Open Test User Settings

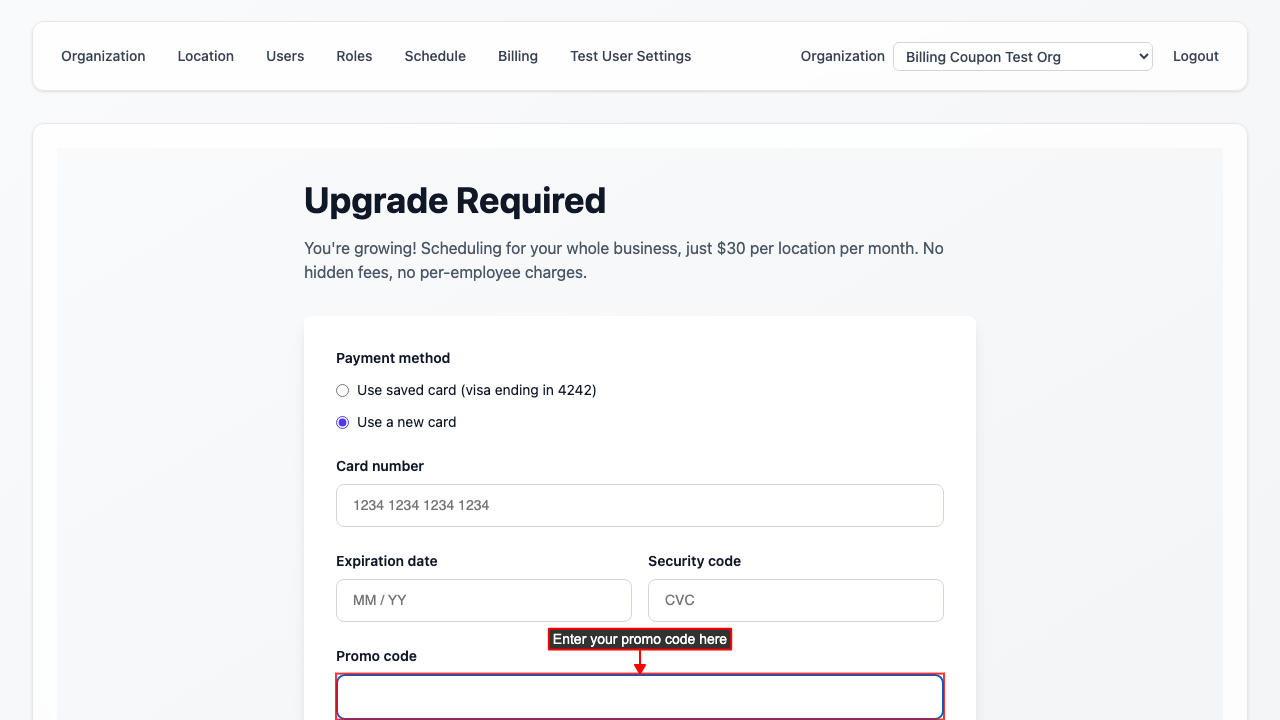(x=630, y=56)
